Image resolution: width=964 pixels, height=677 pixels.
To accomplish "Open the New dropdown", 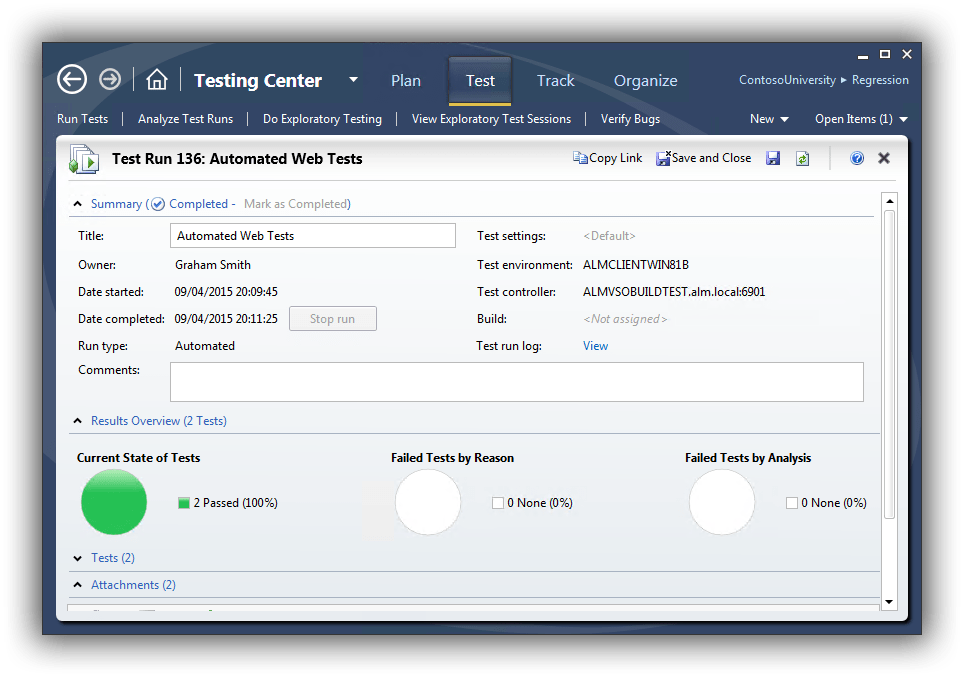I will [x=769, y=119].
